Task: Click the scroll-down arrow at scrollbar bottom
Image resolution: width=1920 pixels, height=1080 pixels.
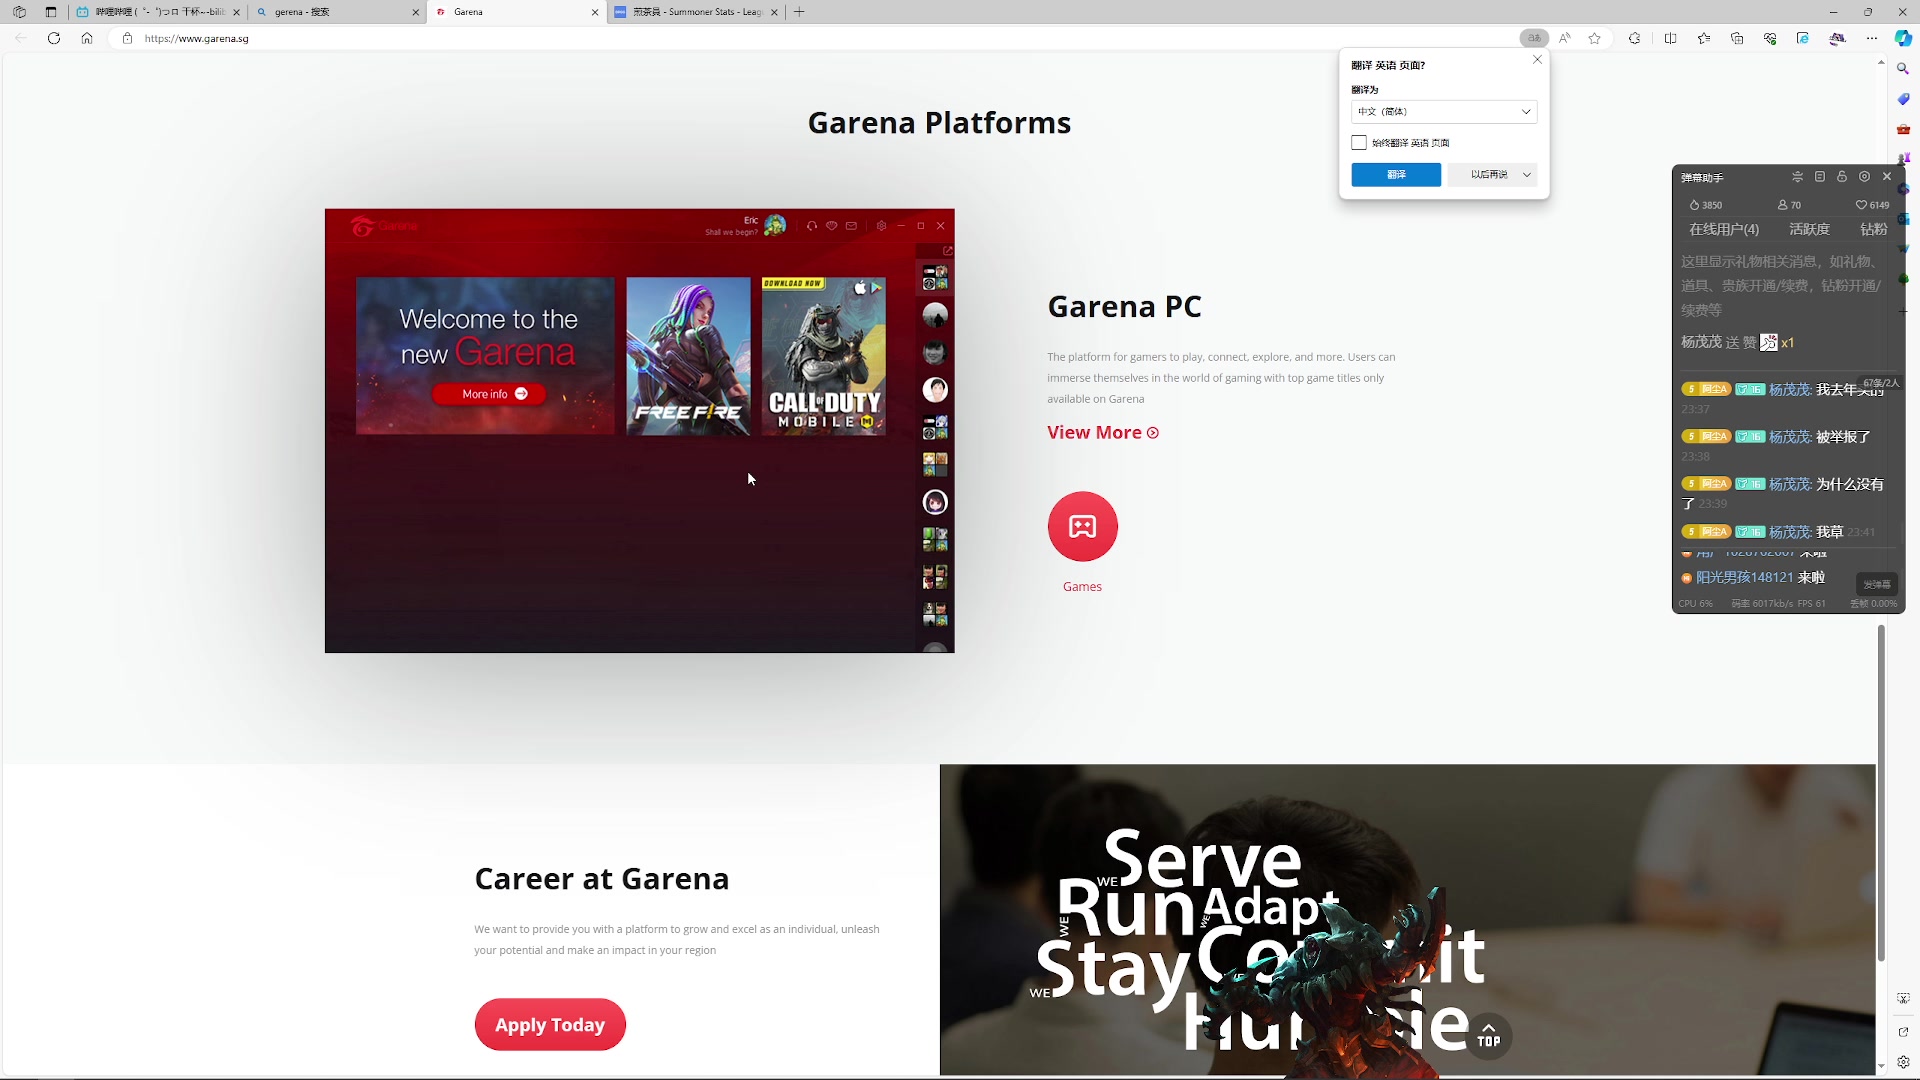Action: pyautogui.click(x=1881, y=1066)
